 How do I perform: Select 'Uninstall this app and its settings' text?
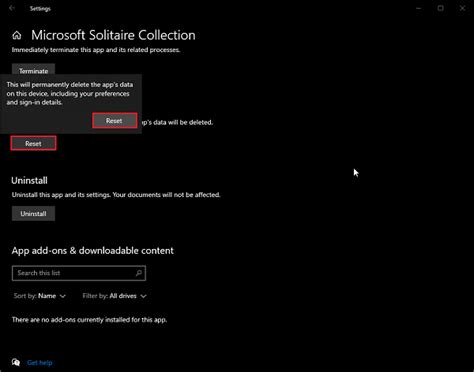116,195
